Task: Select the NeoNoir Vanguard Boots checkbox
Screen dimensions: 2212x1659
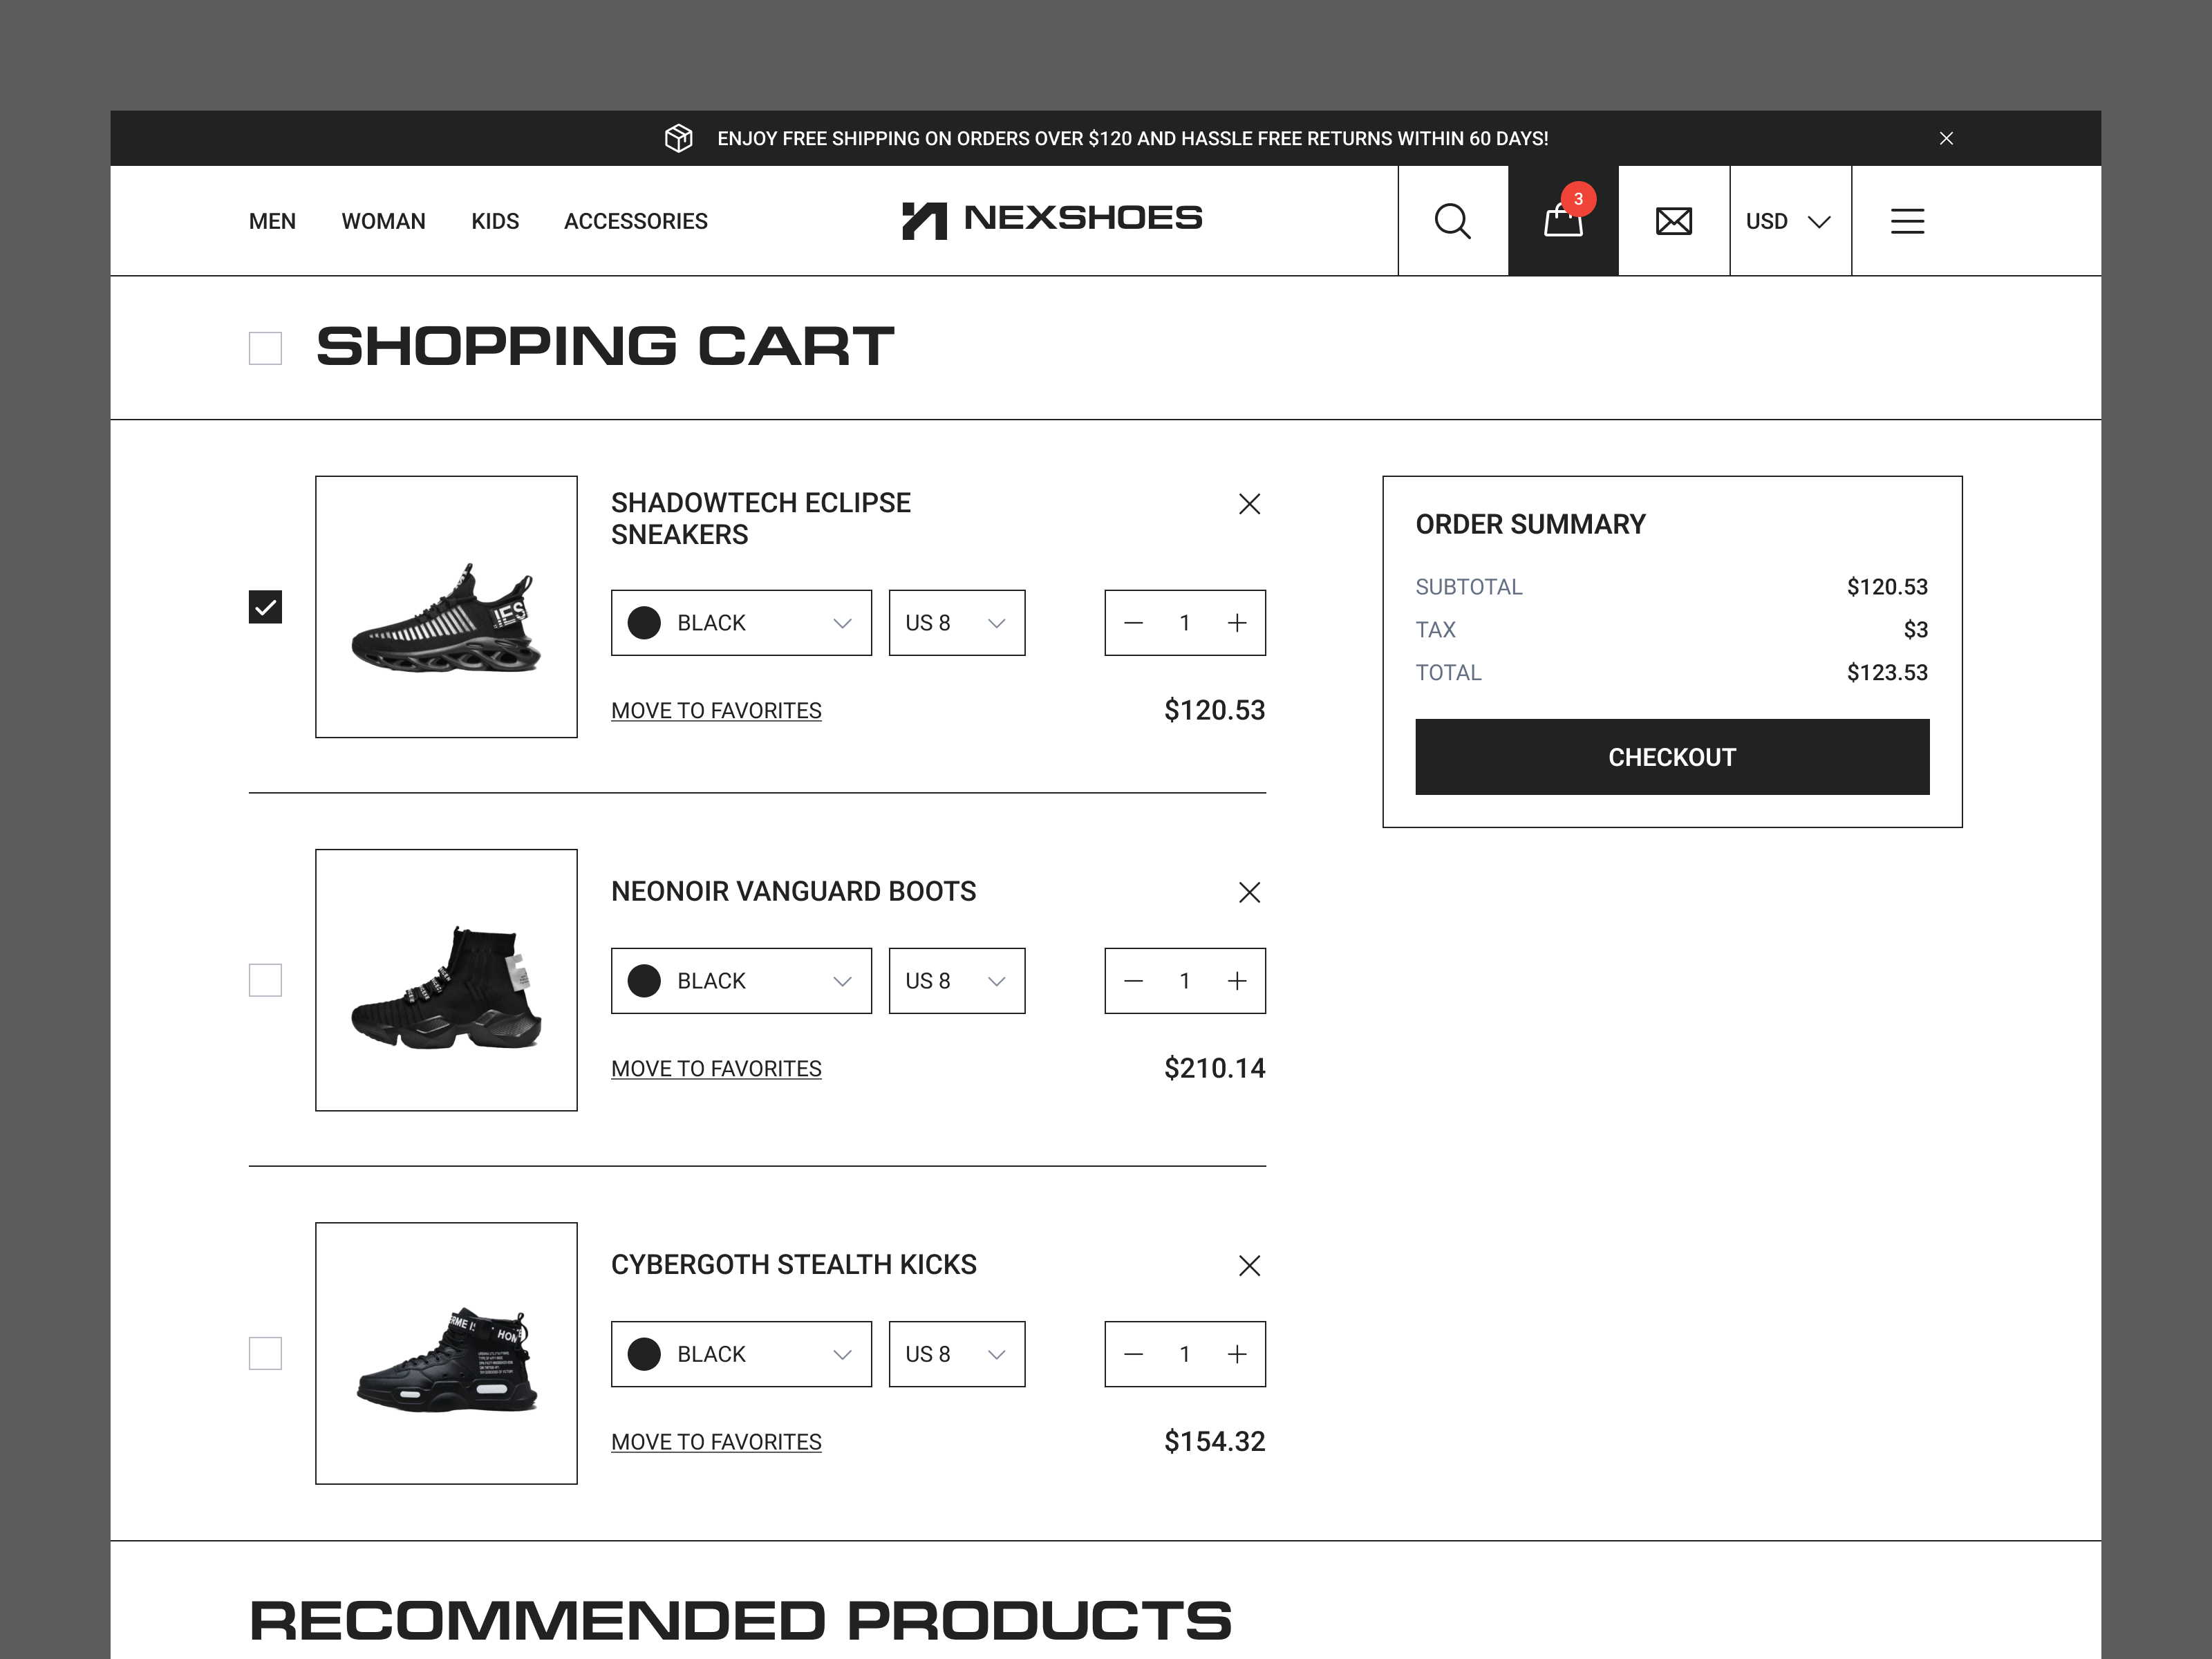Action: point(264,980)
